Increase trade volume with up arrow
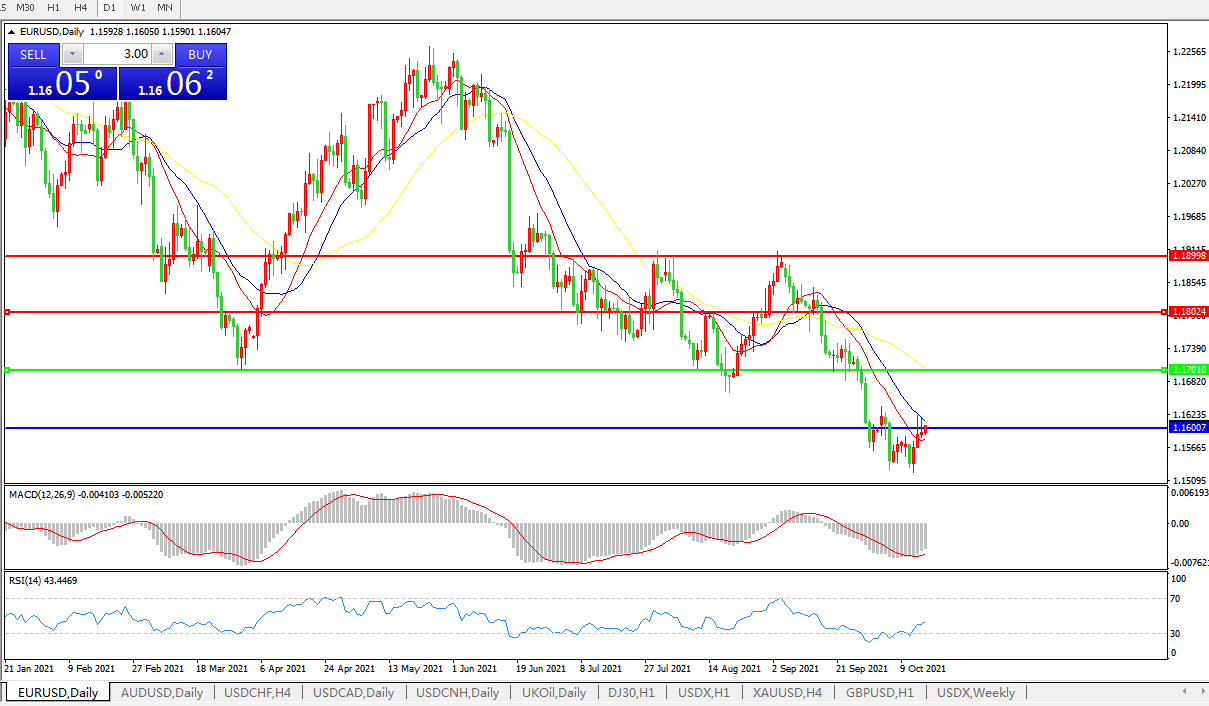The height and width of the screenshot is (706, 1209). click(x=162, y=54)
